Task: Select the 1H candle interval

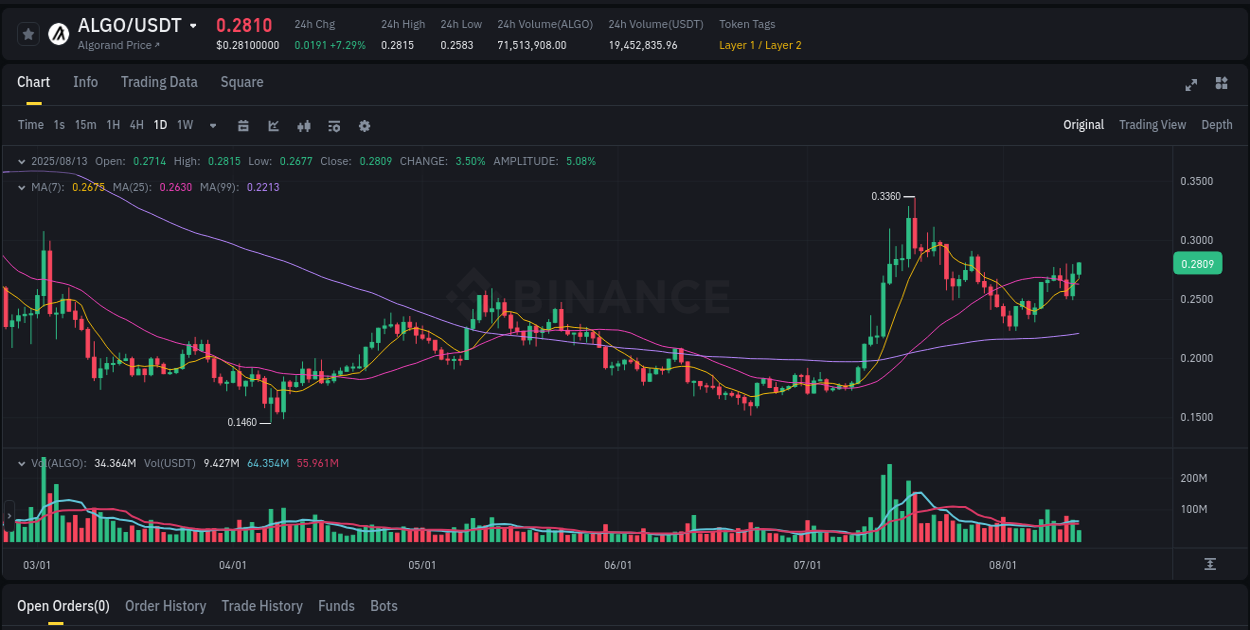Action: tap(112, 125)
